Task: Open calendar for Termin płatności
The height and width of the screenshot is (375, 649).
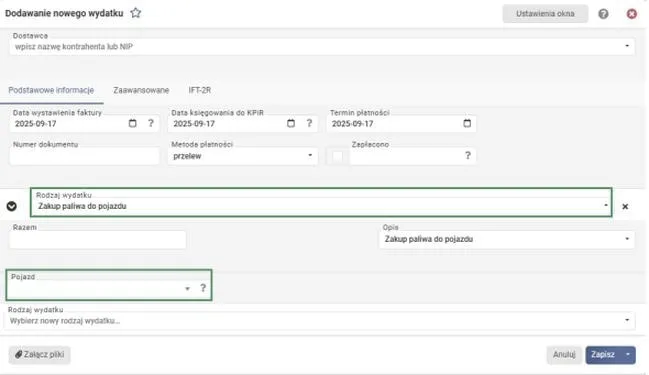Action: [x=467, y=123]
